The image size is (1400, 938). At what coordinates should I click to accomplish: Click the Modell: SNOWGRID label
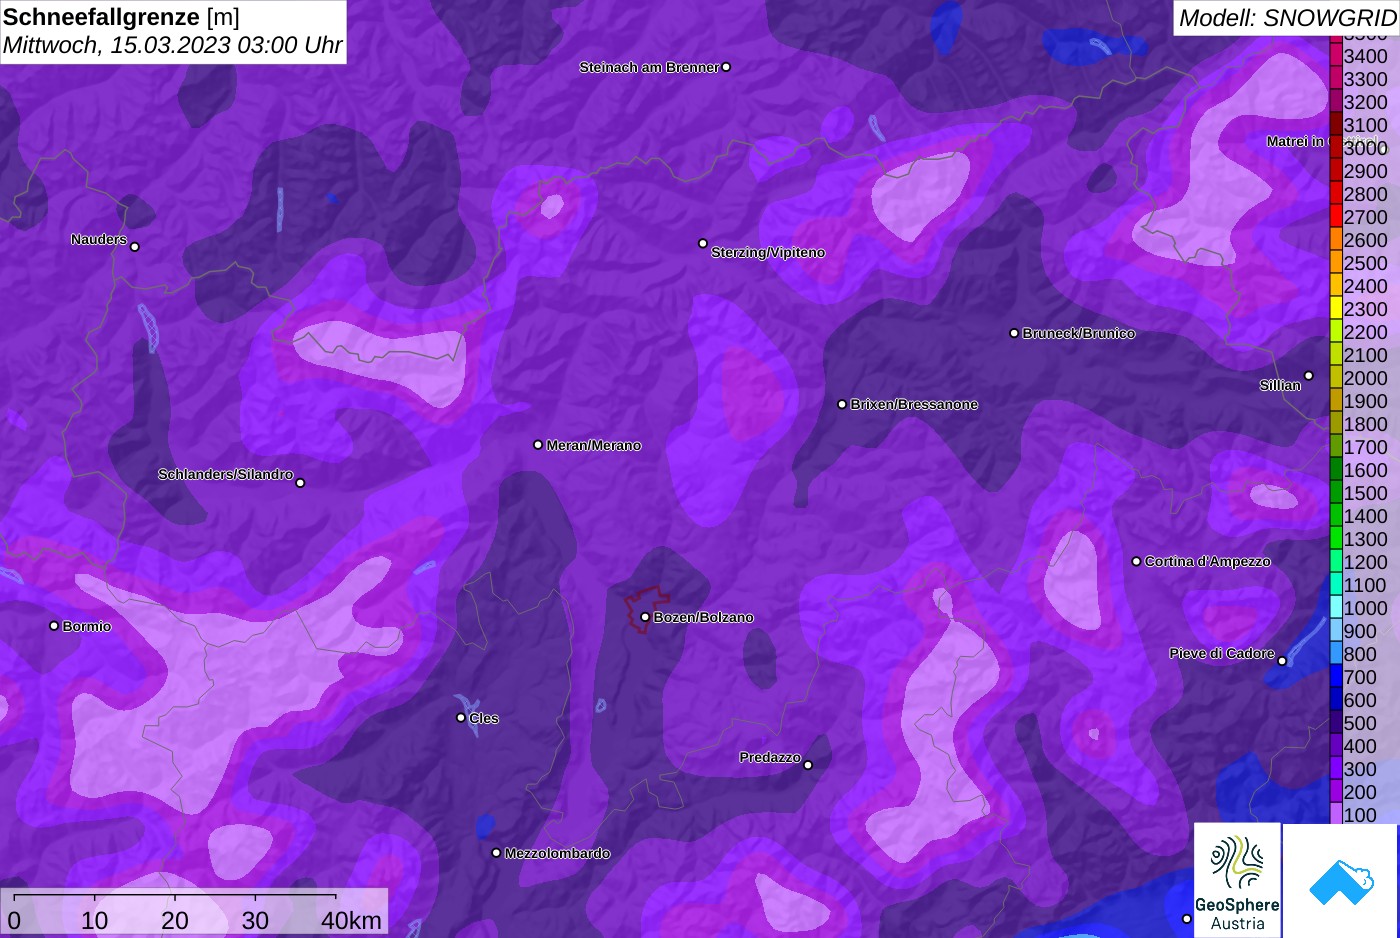point(1287,18)
